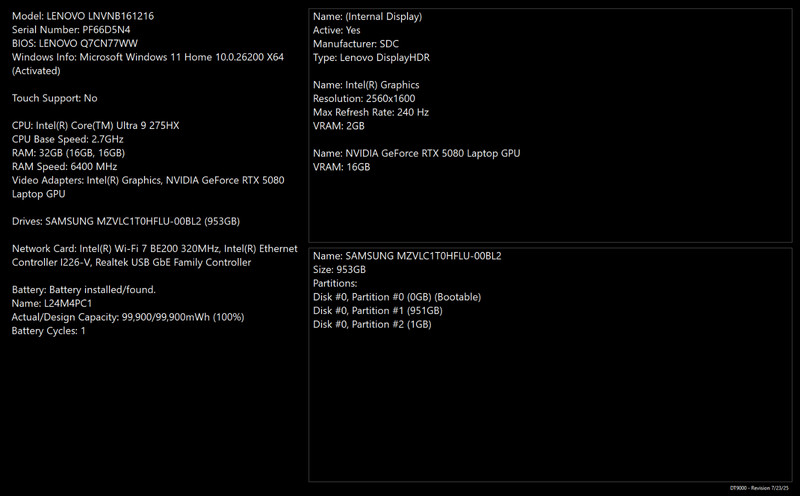Select the Battery Cycles: 1 line
800x496 pixels.
click(x=48, y=331)
